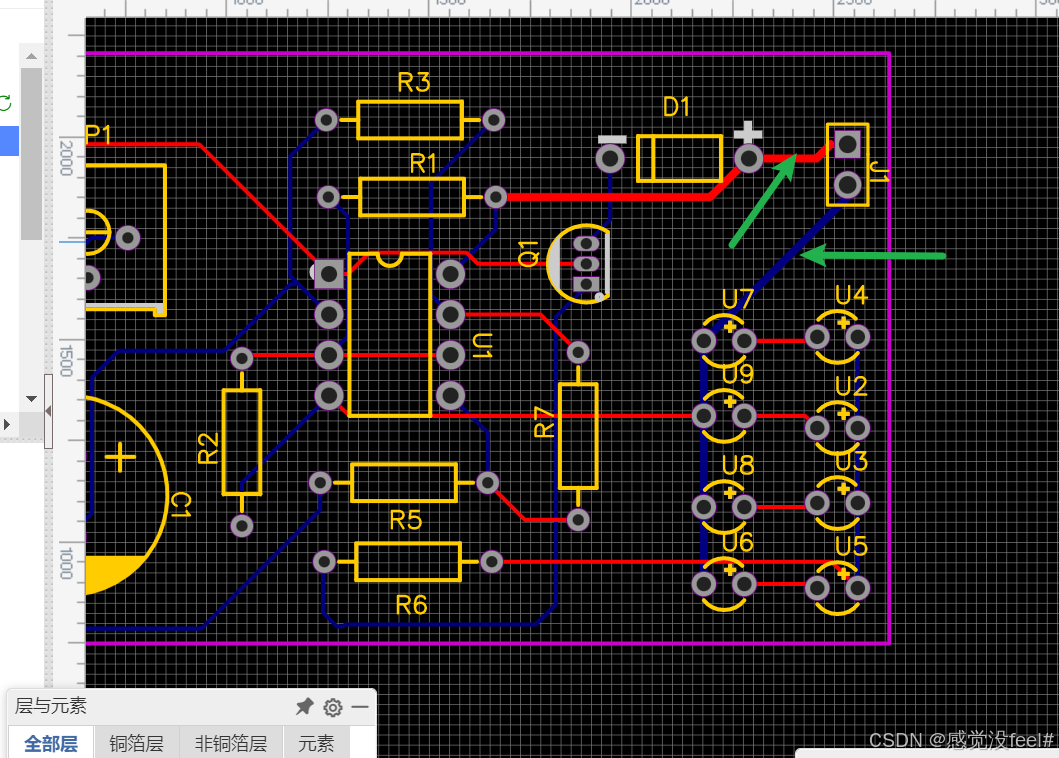Select the D1 negative pad under the minus sign

coord(610,159)
